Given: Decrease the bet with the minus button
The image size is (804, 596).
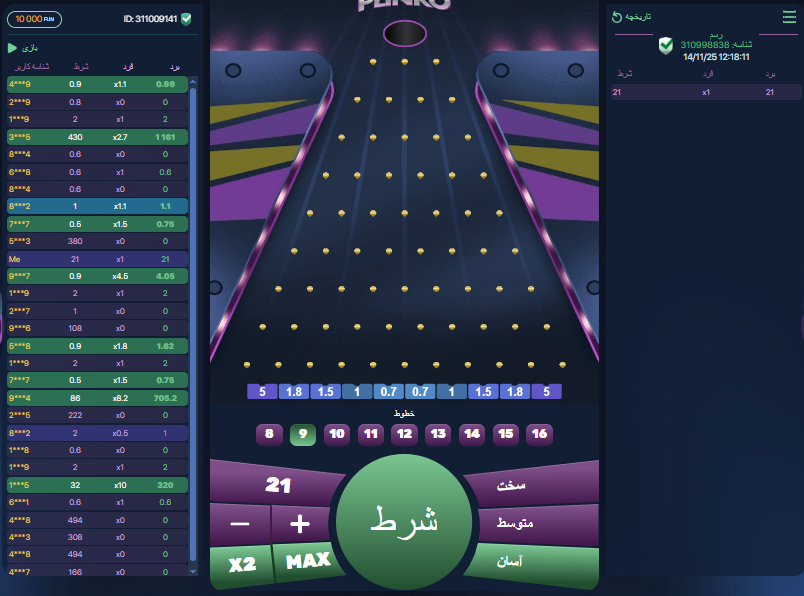Looking at the screenshot, I should point(239,524).
